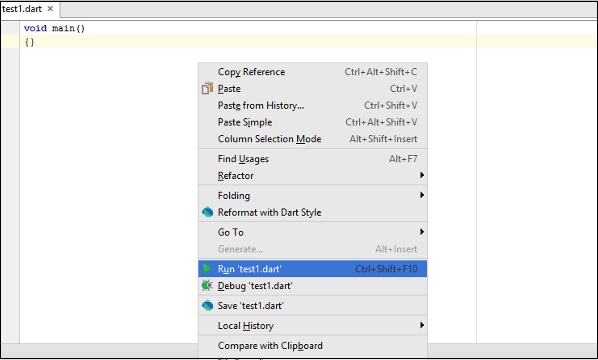Choose Copy Reference from the context menu
Image resolution: width=598 pixels, height=360 pixels.
(313, 72)
